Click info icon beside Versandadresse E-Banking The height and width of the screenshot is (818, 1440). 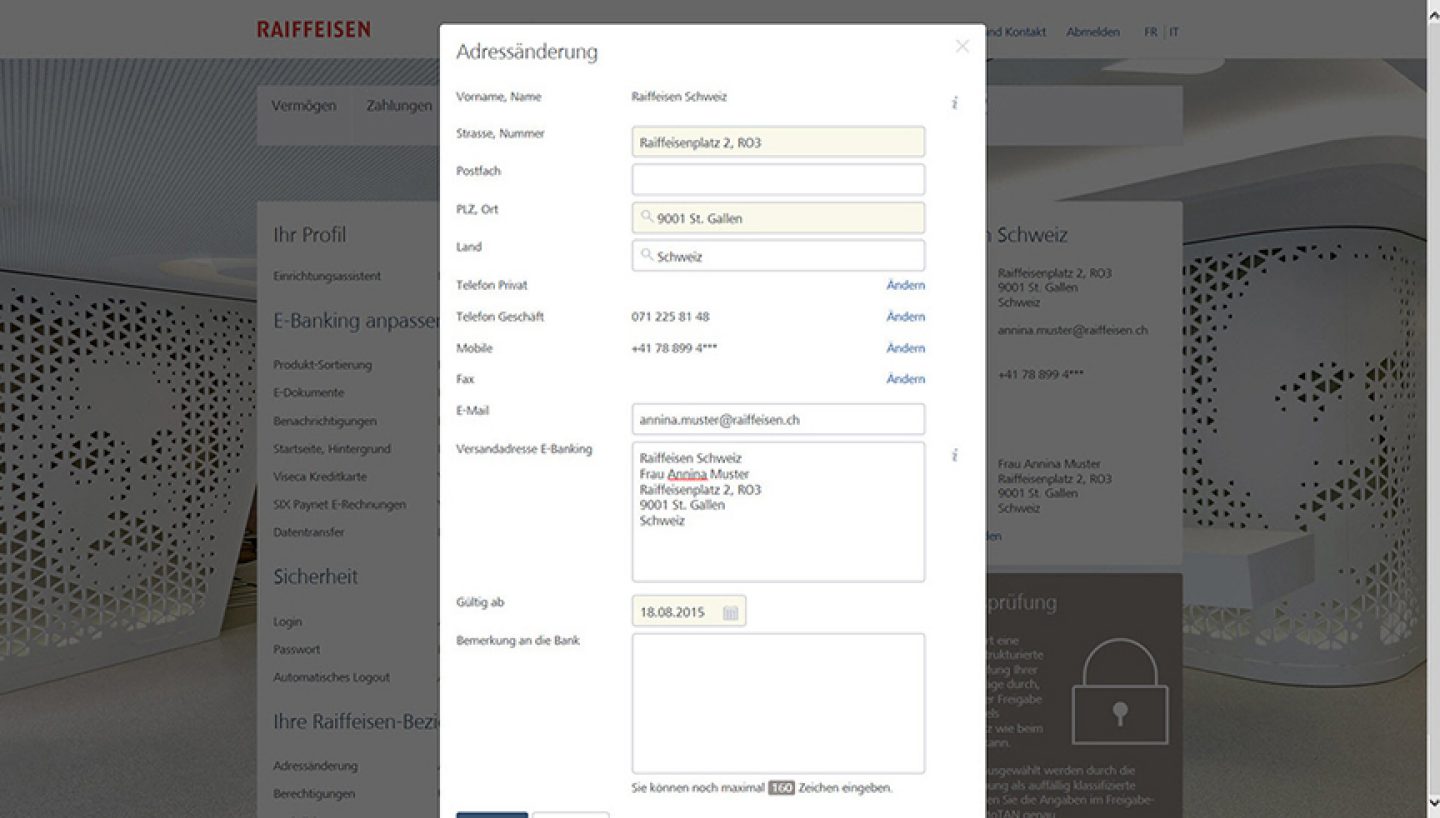(954, 455)
